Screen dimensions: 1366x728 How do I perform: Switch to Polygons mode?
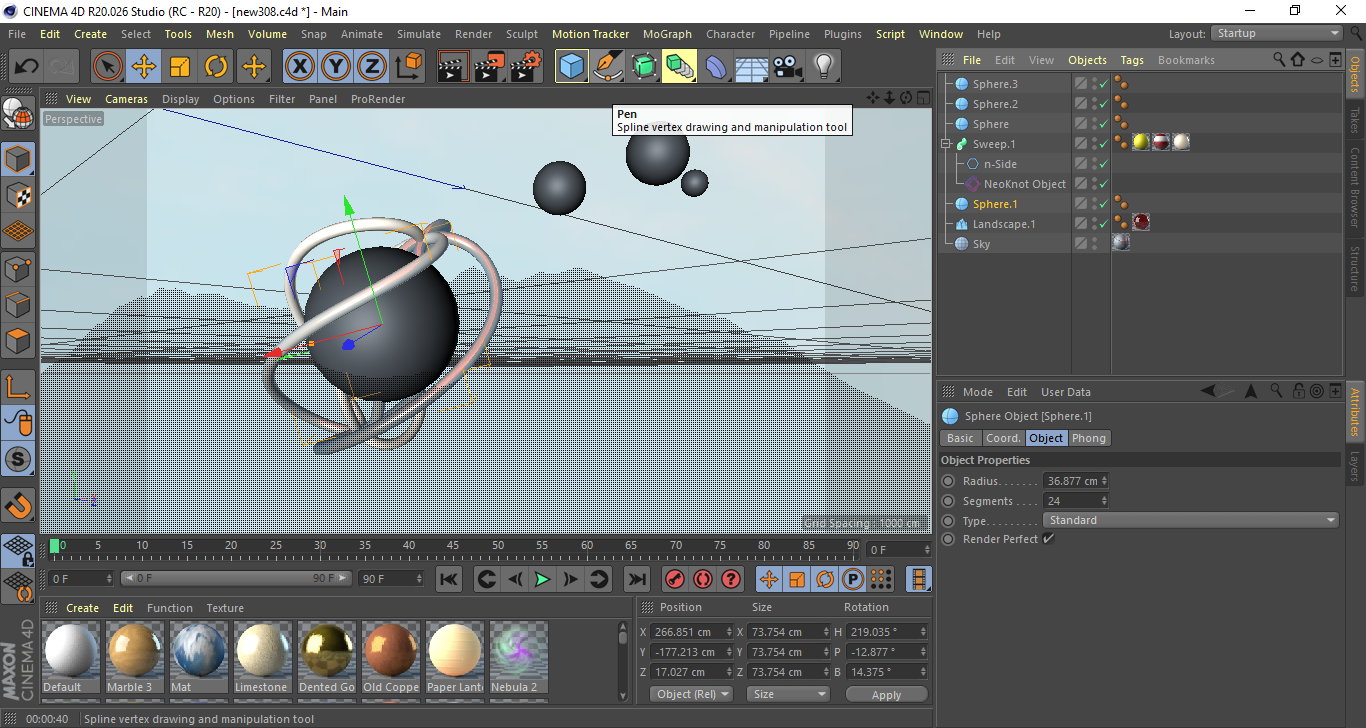(x=18, y=341)
